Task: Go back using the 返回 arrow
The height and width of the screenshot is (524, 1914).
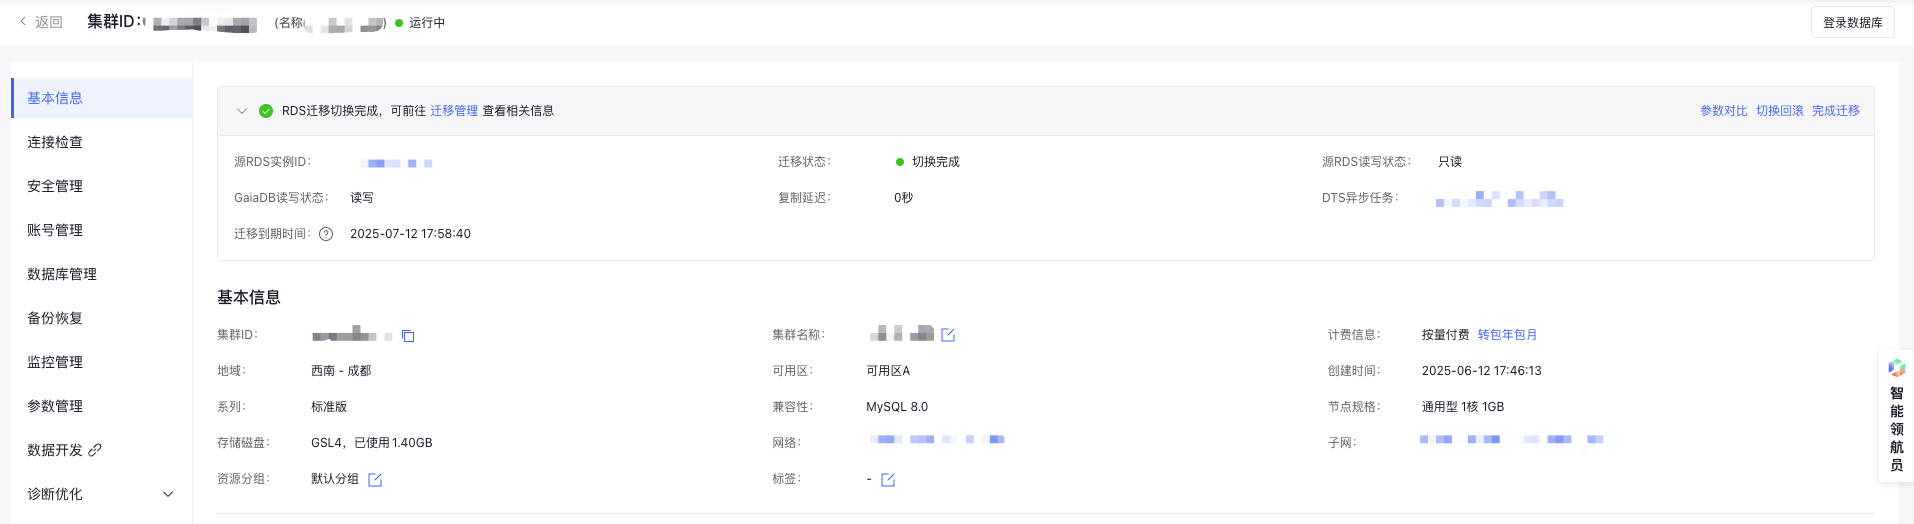Action: (41, 22)
